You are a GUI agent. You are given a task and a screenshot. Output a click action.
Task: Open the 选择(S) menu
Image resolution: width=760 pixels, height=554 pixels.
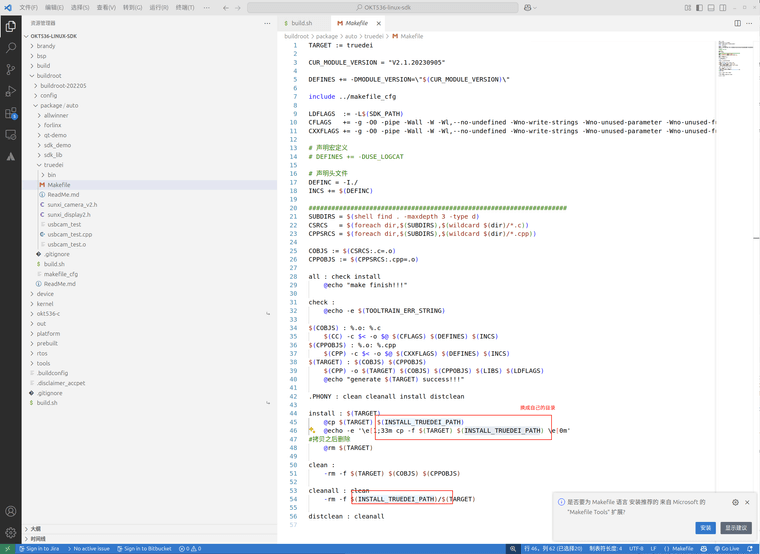click(x=80, y=8)
